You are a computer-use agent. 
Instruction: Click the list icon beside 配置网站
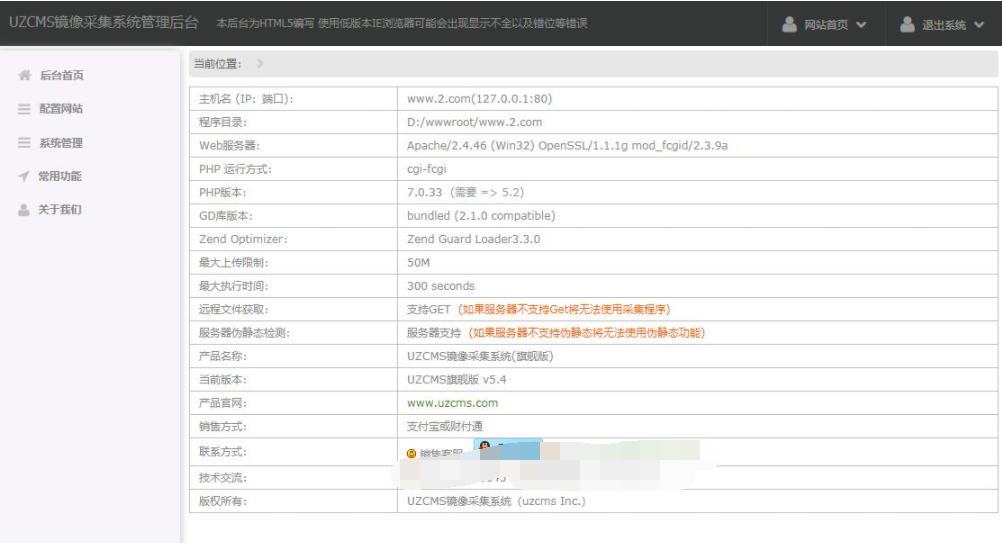tap(24, 109)
